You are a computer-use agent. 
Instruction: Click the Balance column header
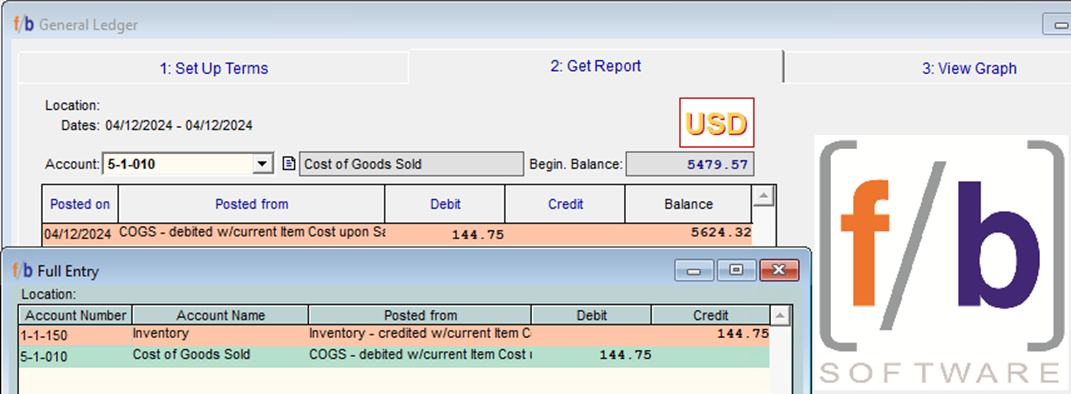688,203
